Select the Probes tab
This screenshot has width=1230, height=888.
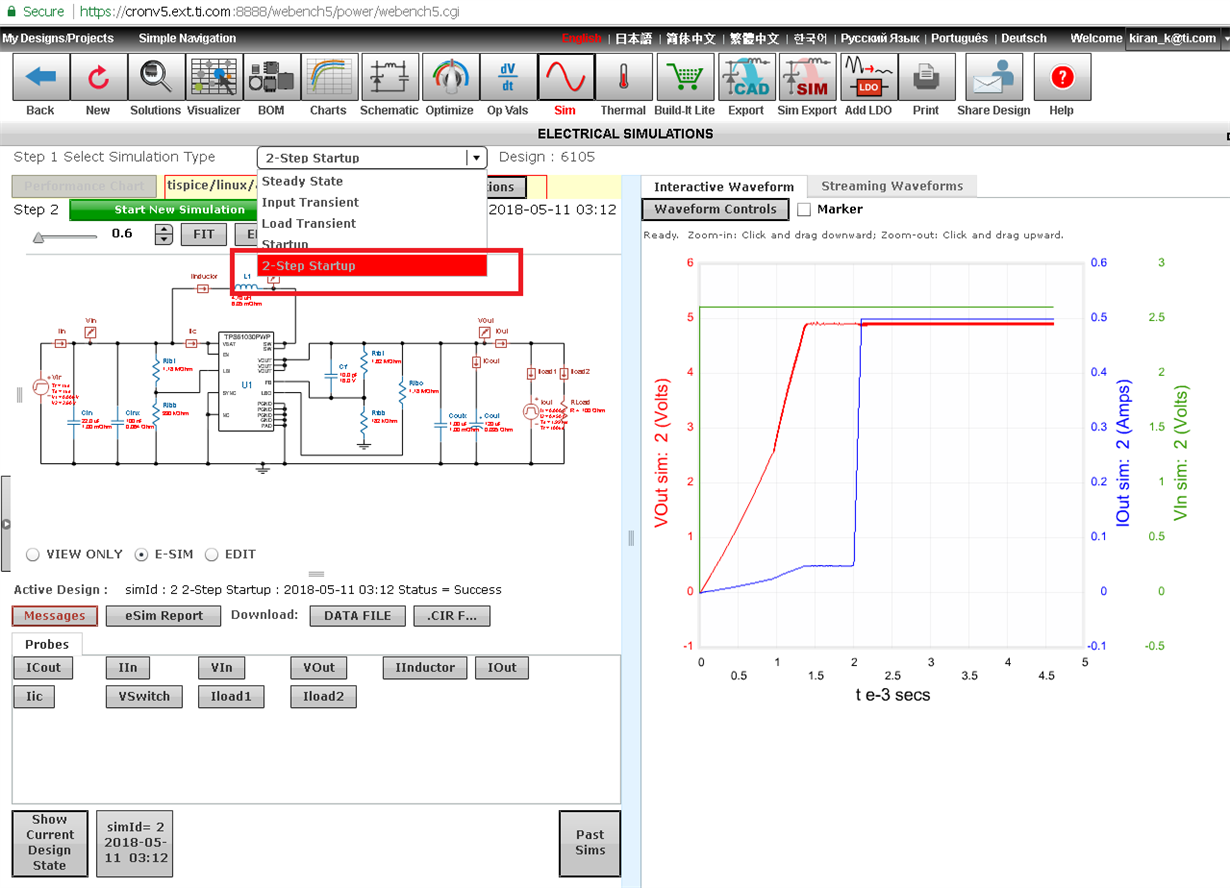[x=47, y=645]
